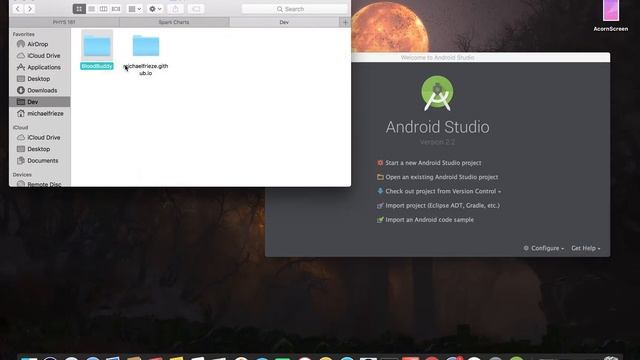
Task: Select the BloodBuddy folder icon
Action: click(x=97, y=45)
